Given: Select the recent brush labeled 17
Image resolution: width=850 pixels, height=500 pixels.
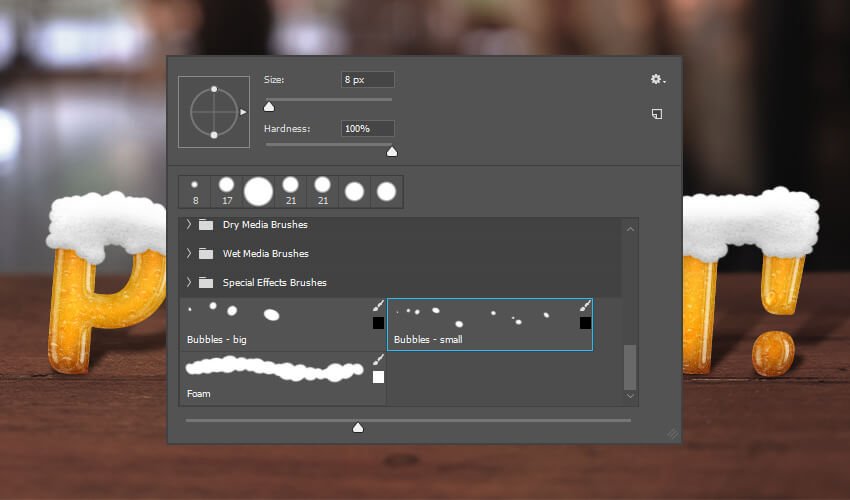Looking at the screenshot, I should (x=227, y=192).
